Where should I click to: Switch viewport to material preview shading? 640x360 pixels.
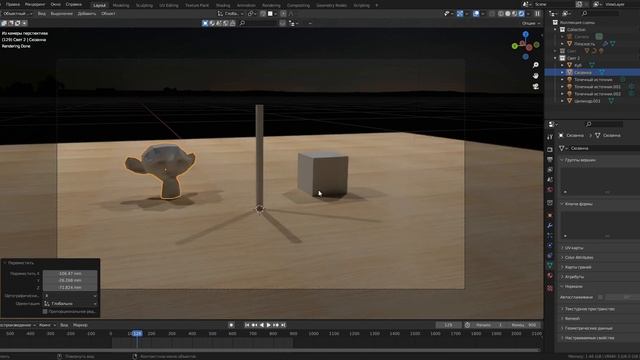pos(515,13)
